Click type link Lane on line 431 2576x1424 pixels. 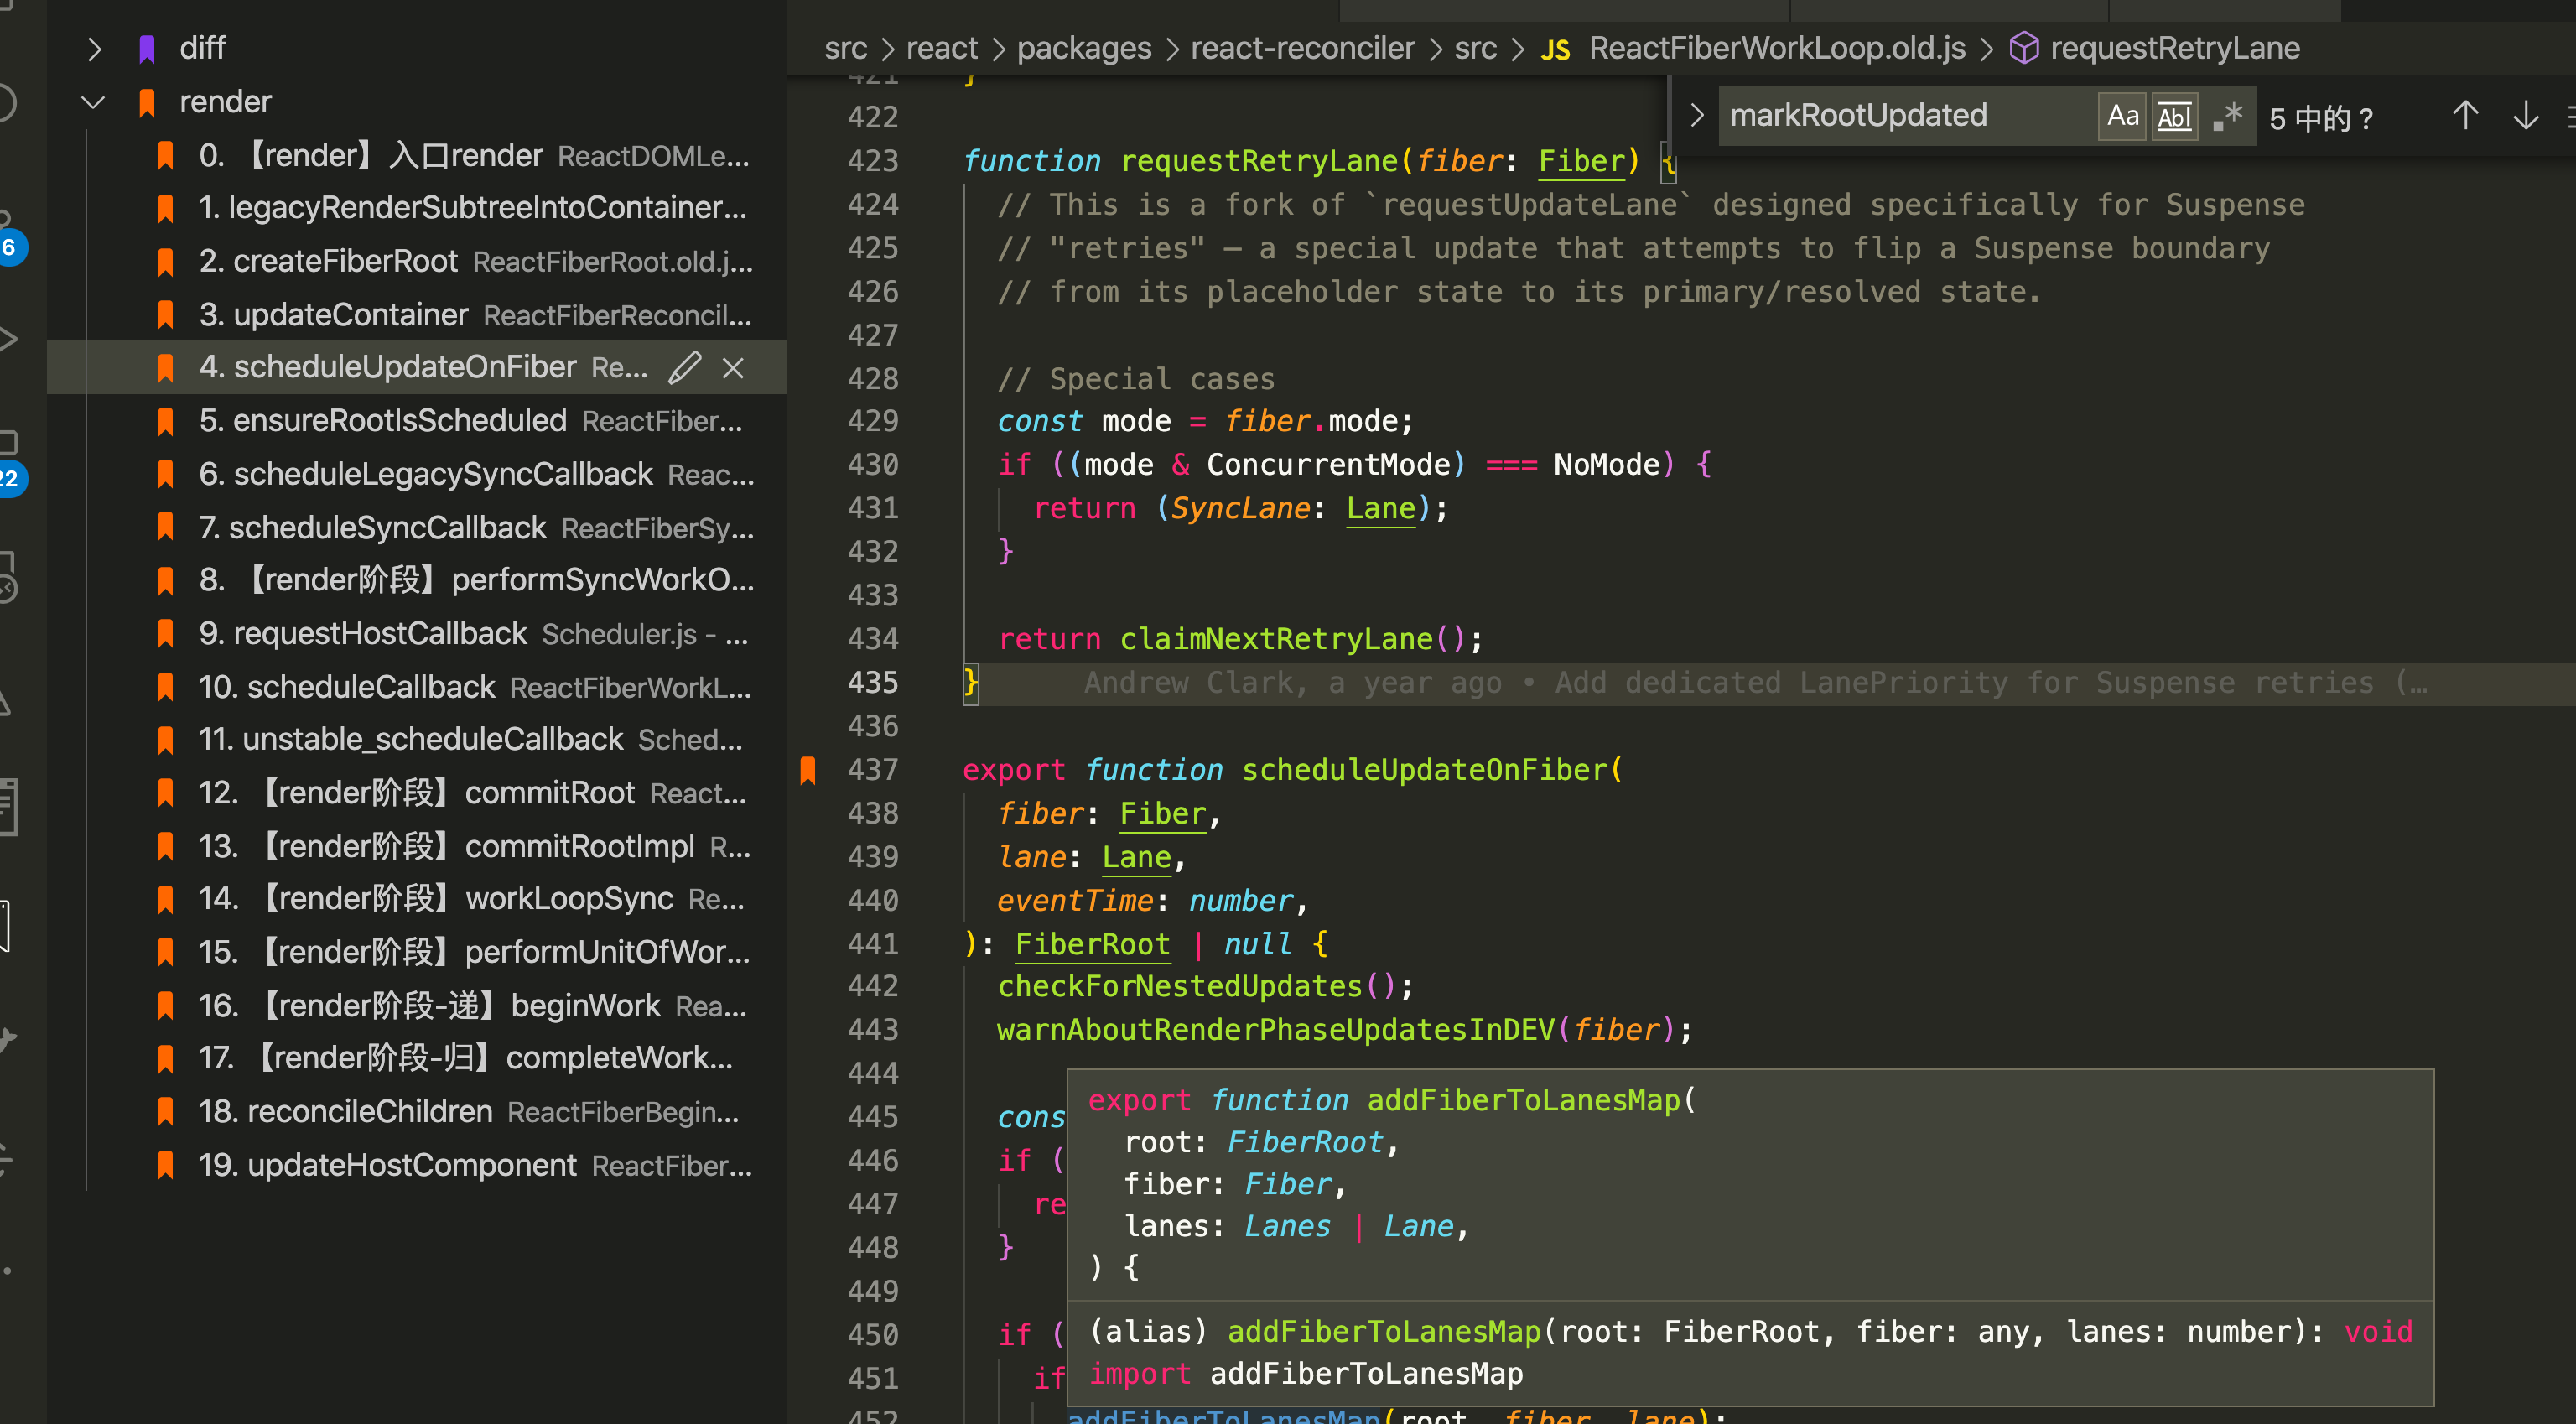1381,509
